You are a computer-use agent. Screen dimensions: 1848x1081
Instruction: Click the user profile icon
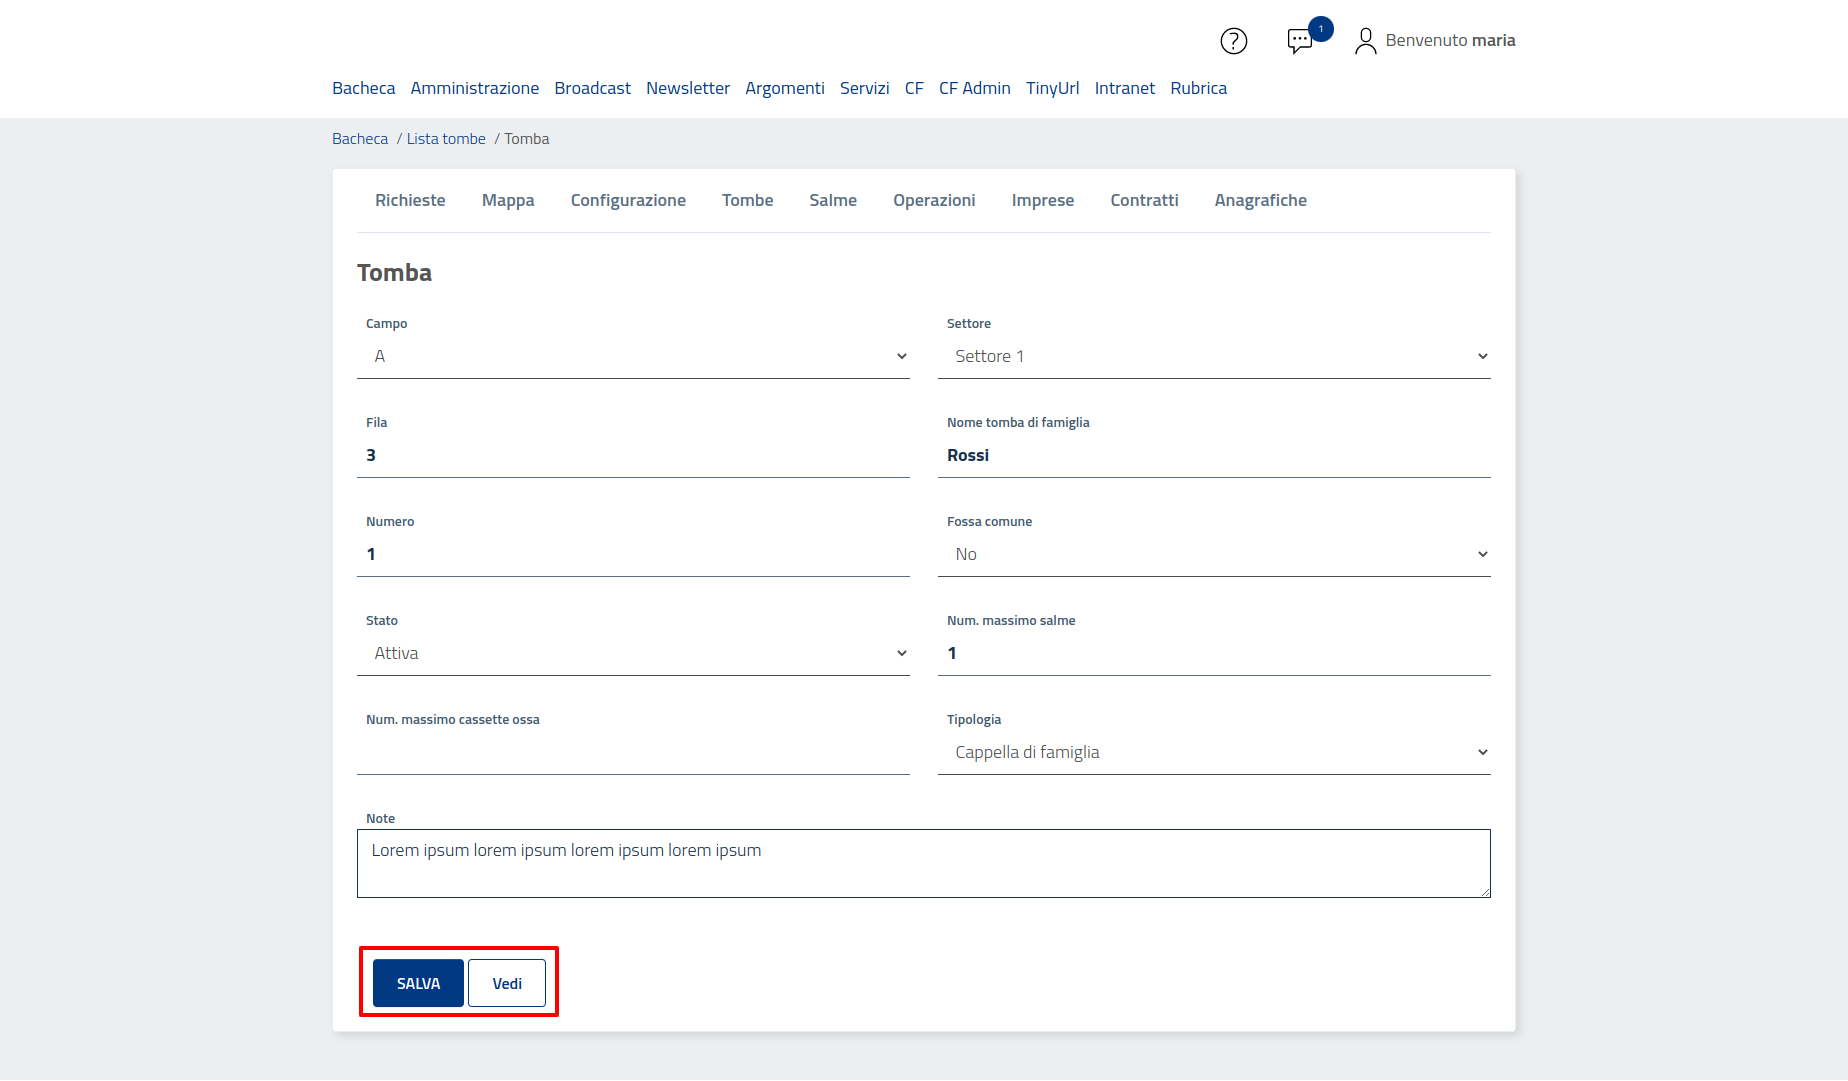coord(1365,41)
